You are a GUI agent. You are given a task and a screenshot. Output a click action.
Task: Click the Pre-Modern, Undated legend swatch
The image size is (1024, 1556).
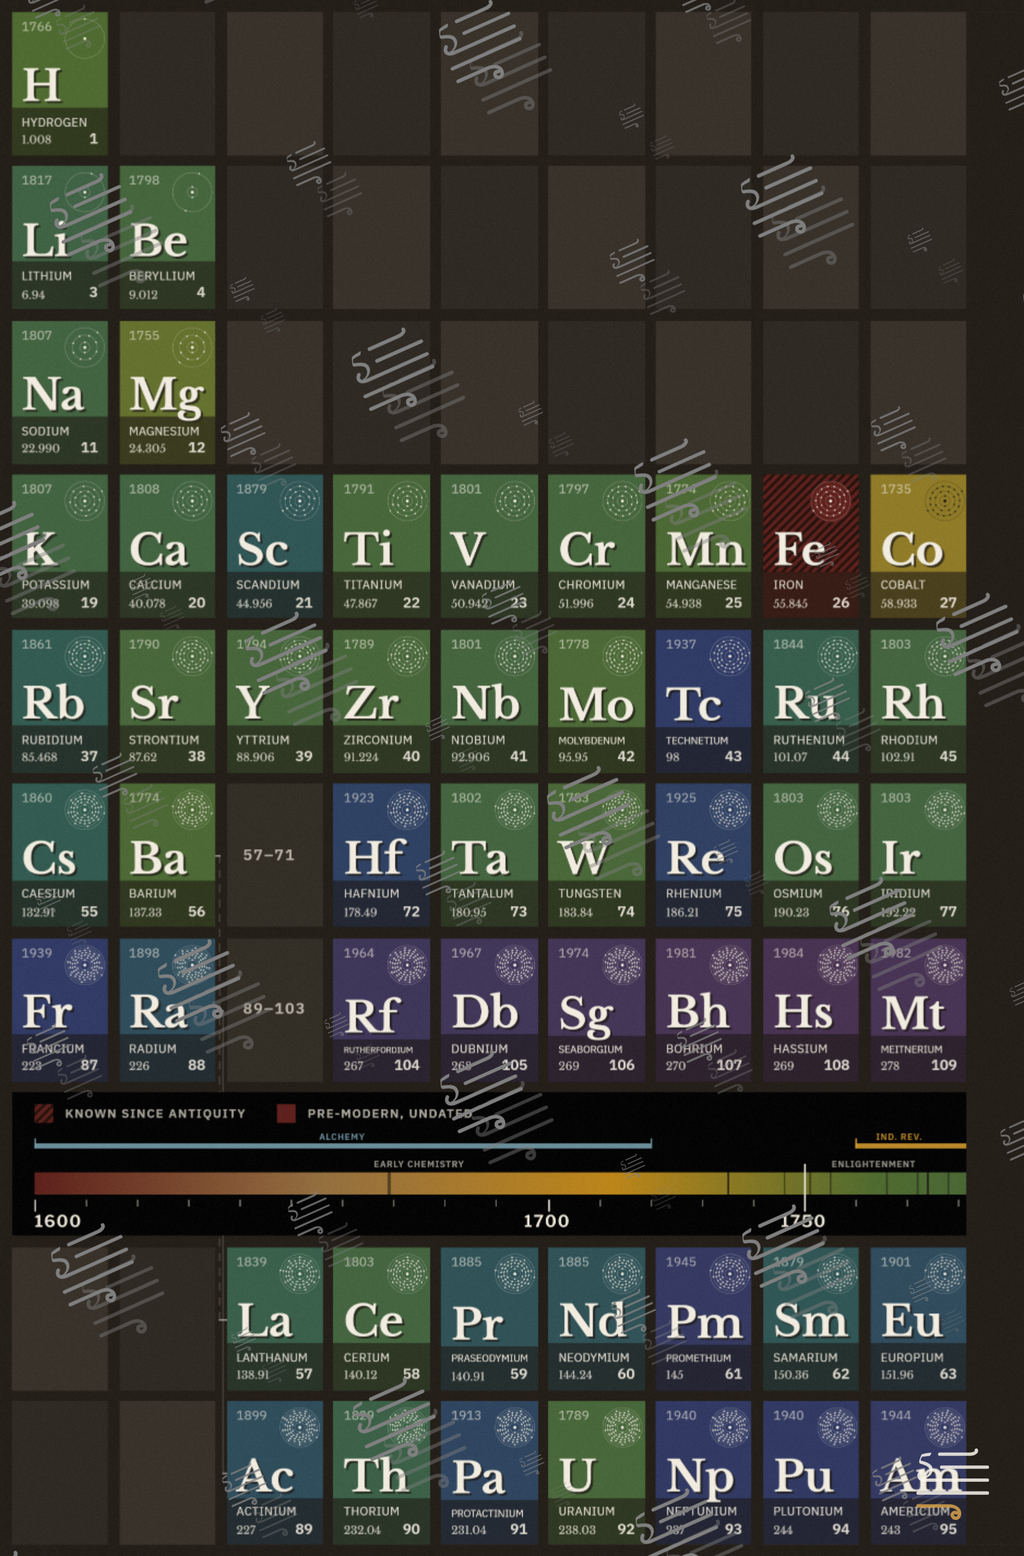click(286, 1113)
